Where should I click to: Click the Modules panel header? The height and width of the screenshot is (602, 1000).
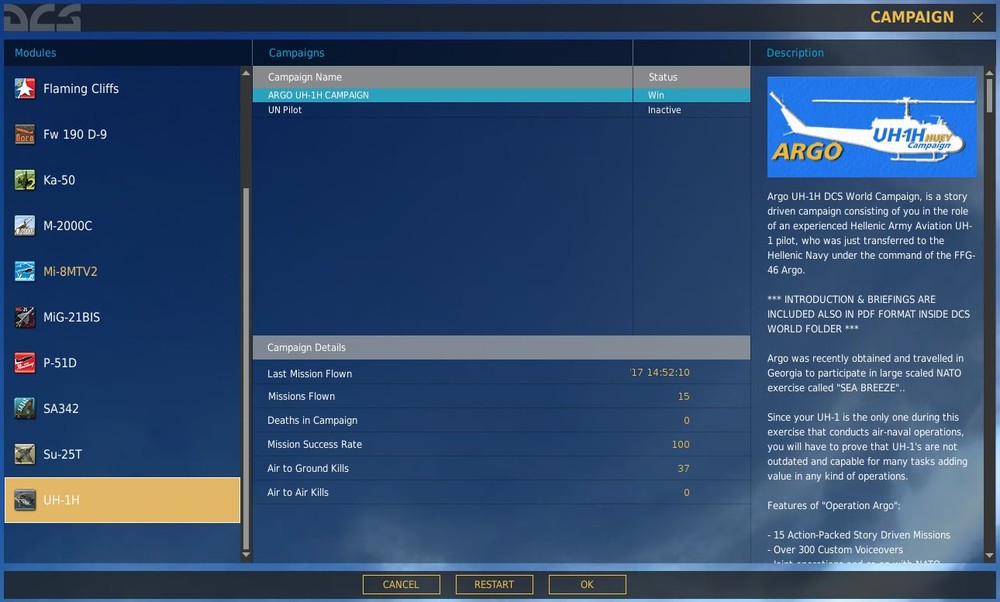[x=128, y=53]
